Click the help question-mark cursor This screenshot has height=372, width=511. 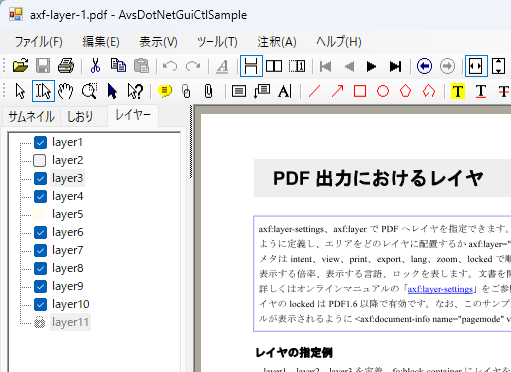(x=135, y=91)
